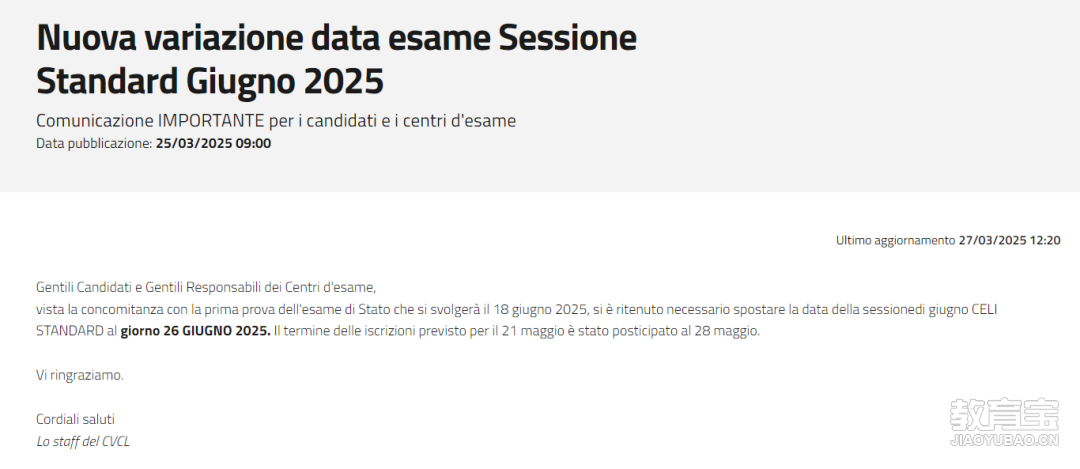This screenshot has width=1080, height=469.
Task: Click the "Vi ringraziamo." line
Action: [80, 376]
